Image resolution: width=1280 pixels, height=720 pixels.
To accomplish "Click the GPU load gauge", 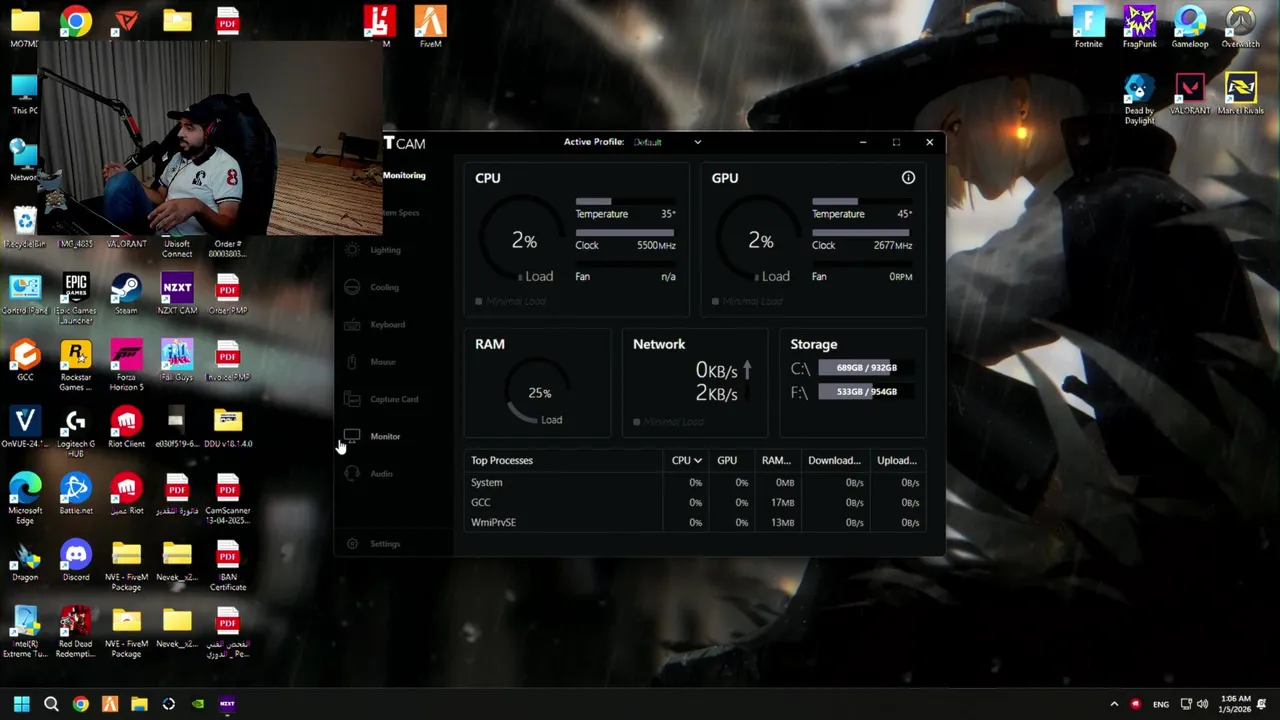I will (x=760, y=241).
